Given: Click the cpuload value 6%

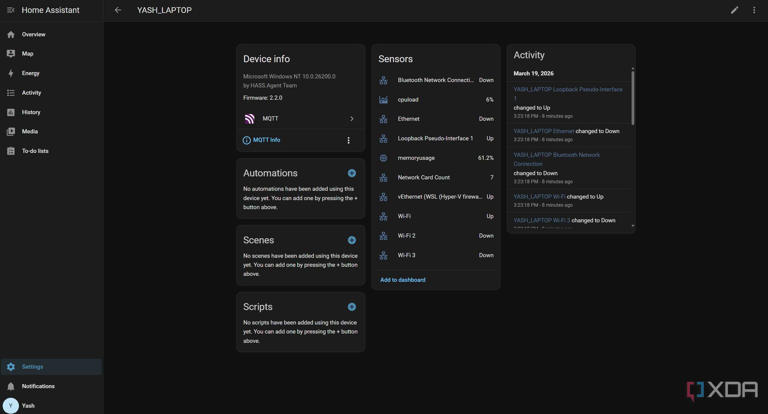Looking at the screenshot, I should tap(489, 99).
